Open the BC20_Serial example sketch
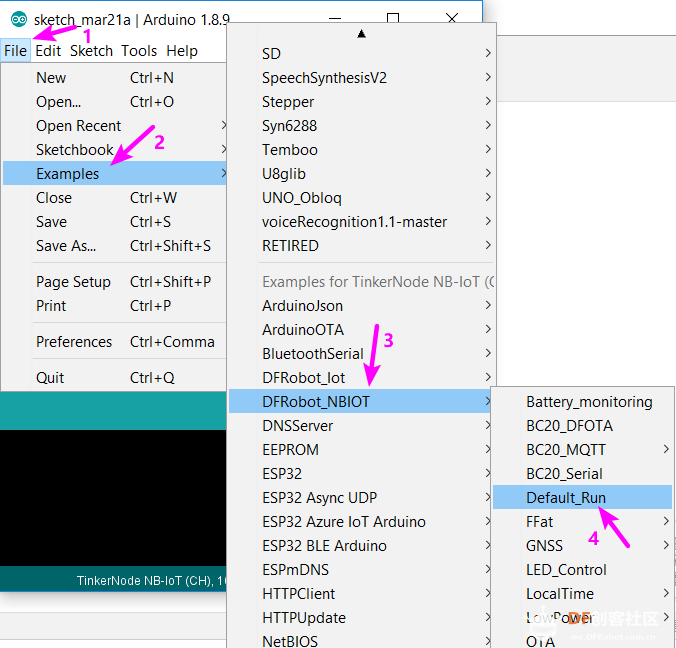Viewport: 676px width, 648px height. pyautogui.click(x=582, y=474)
